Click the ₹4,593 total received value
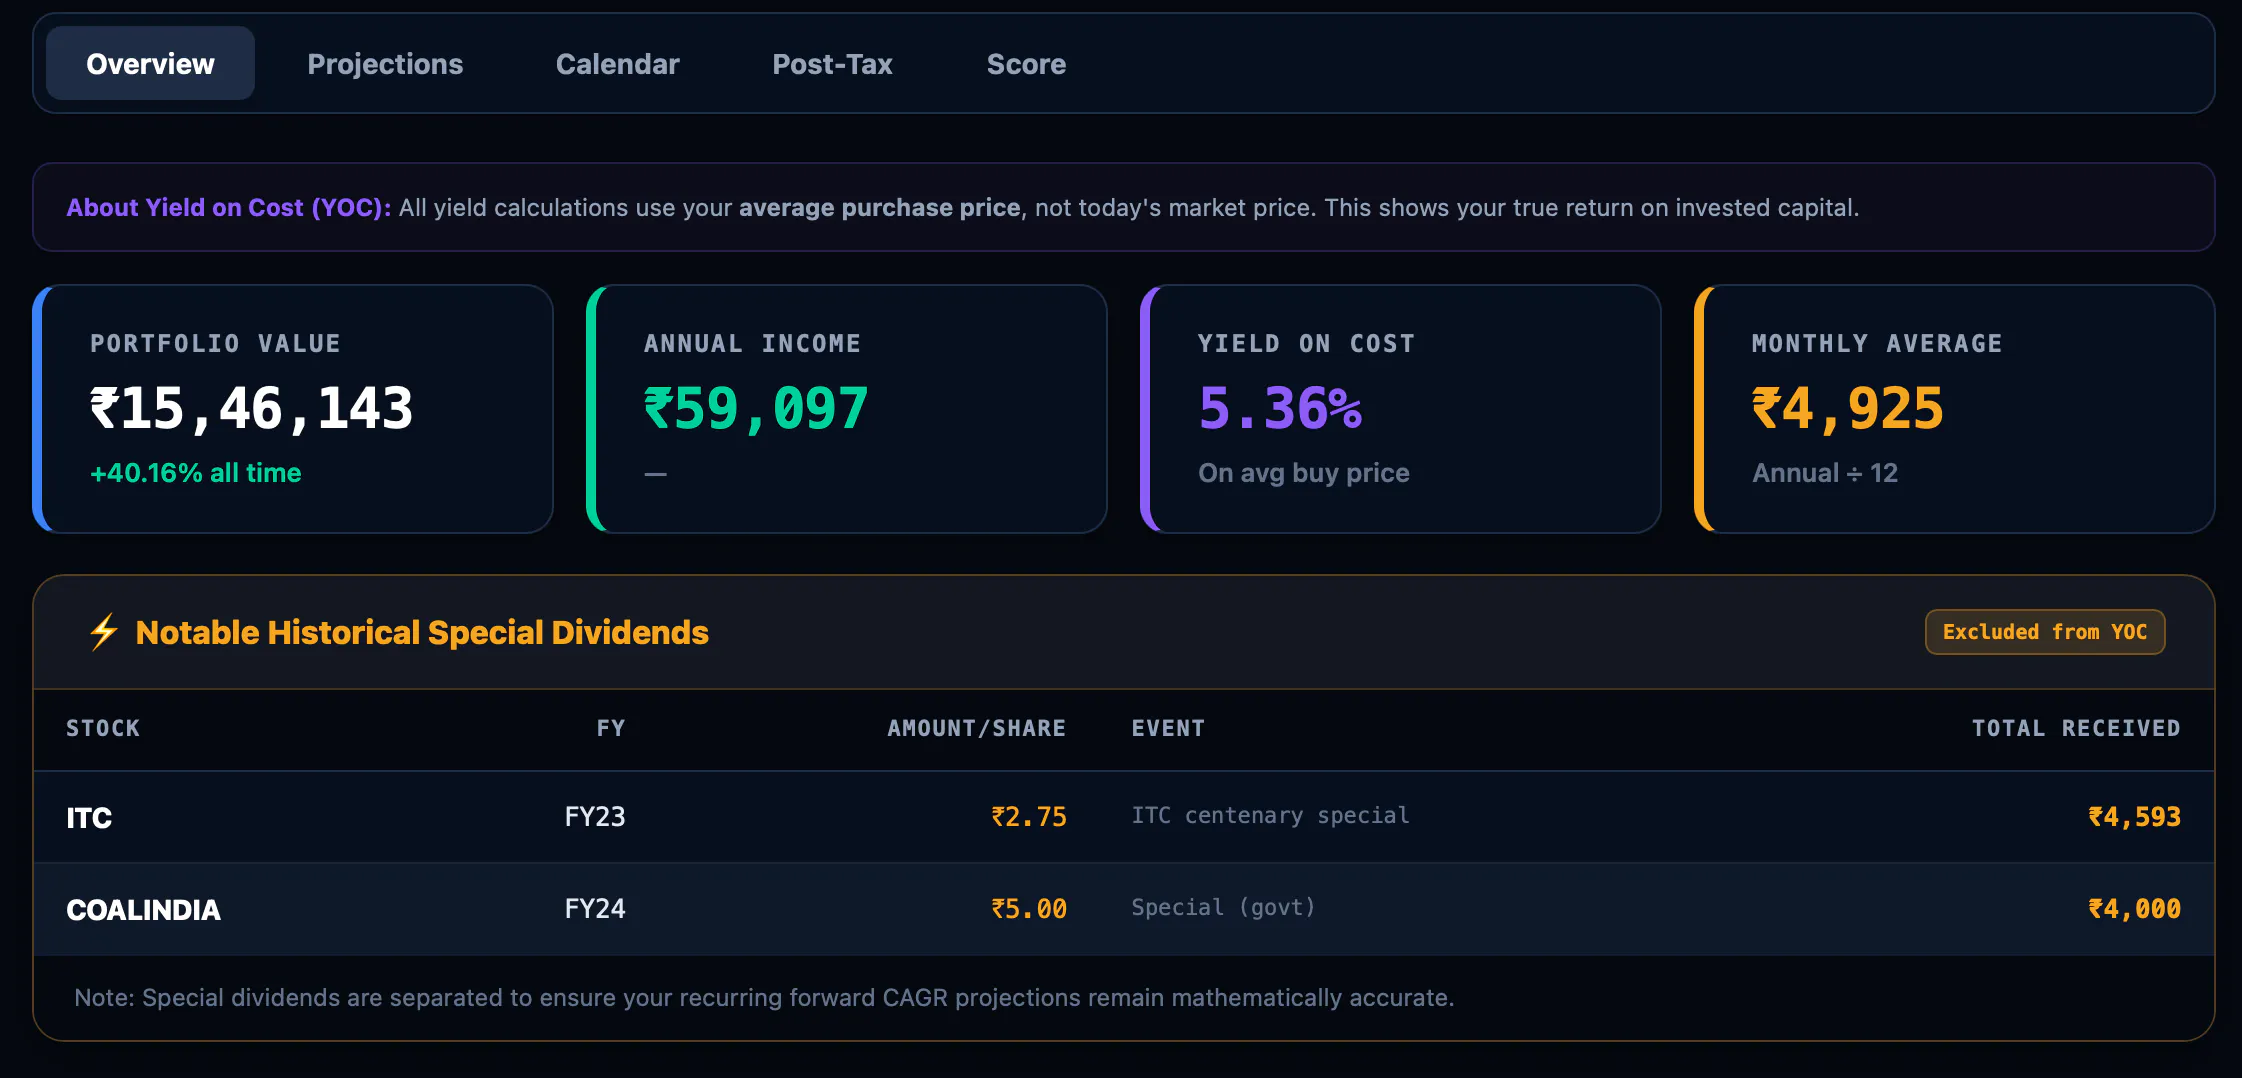 pyautogui.click(x=2134, y=817)
